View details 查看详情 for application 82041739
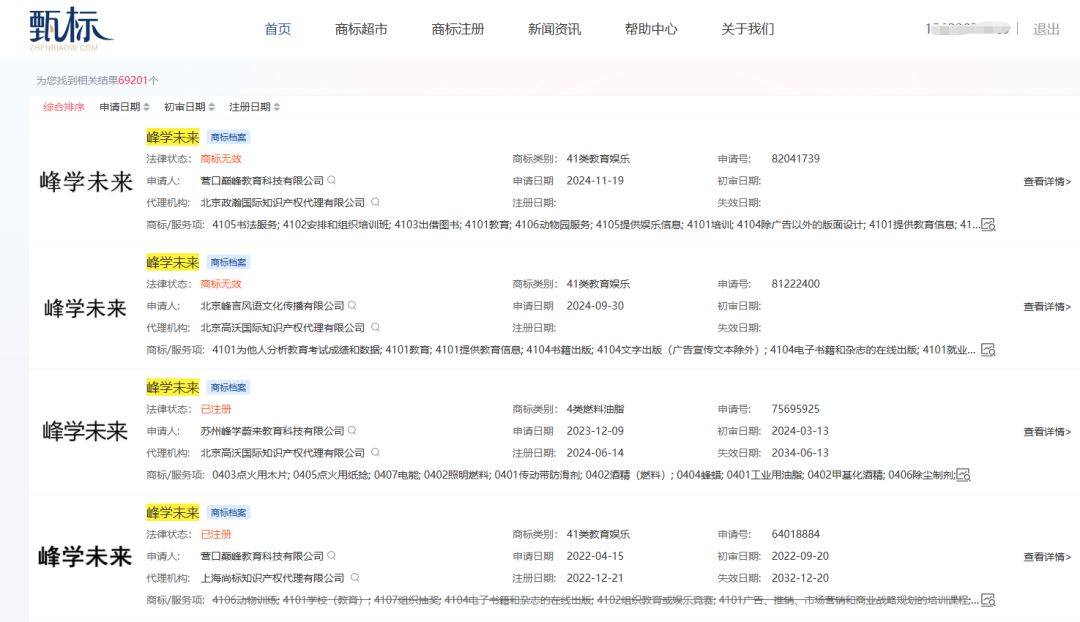The height and width of the screenshot is (622, 1080). tap(1047, 182)
